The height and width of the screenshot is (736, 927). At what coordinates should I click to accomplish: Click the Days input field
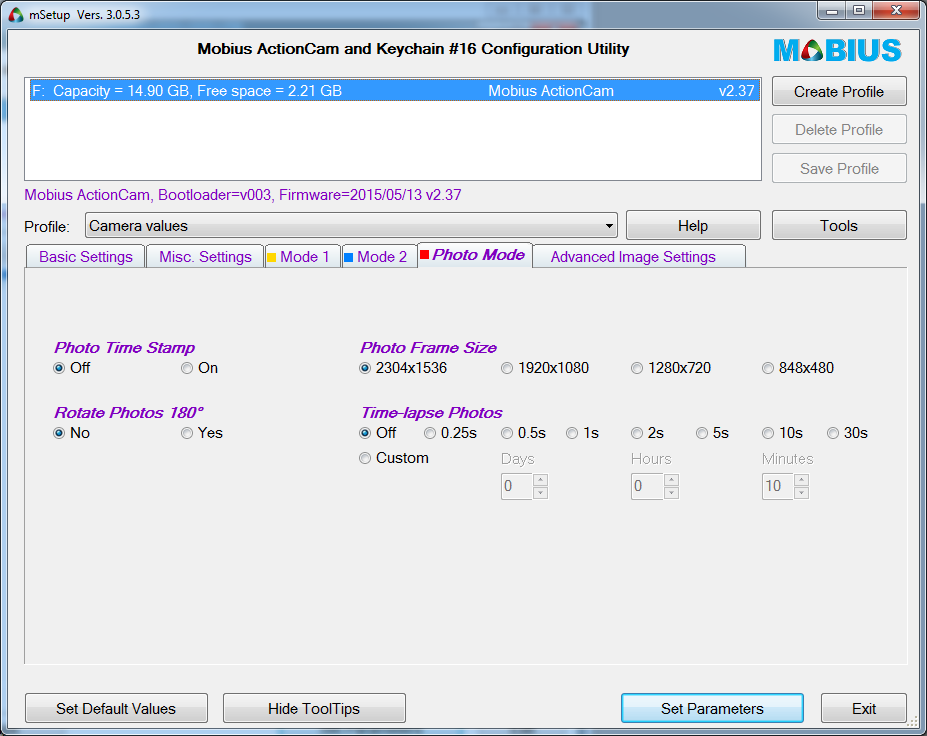coord(517,487)
